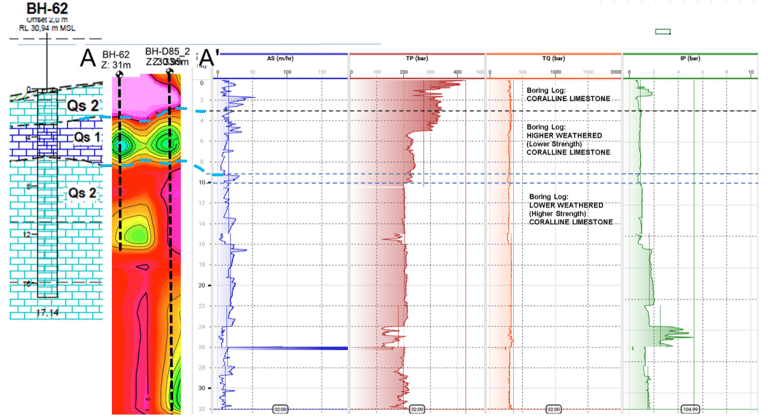Click the IP (bar) track header
The image size is (768, 420).
pyautogui.click(x=690, y=58)
